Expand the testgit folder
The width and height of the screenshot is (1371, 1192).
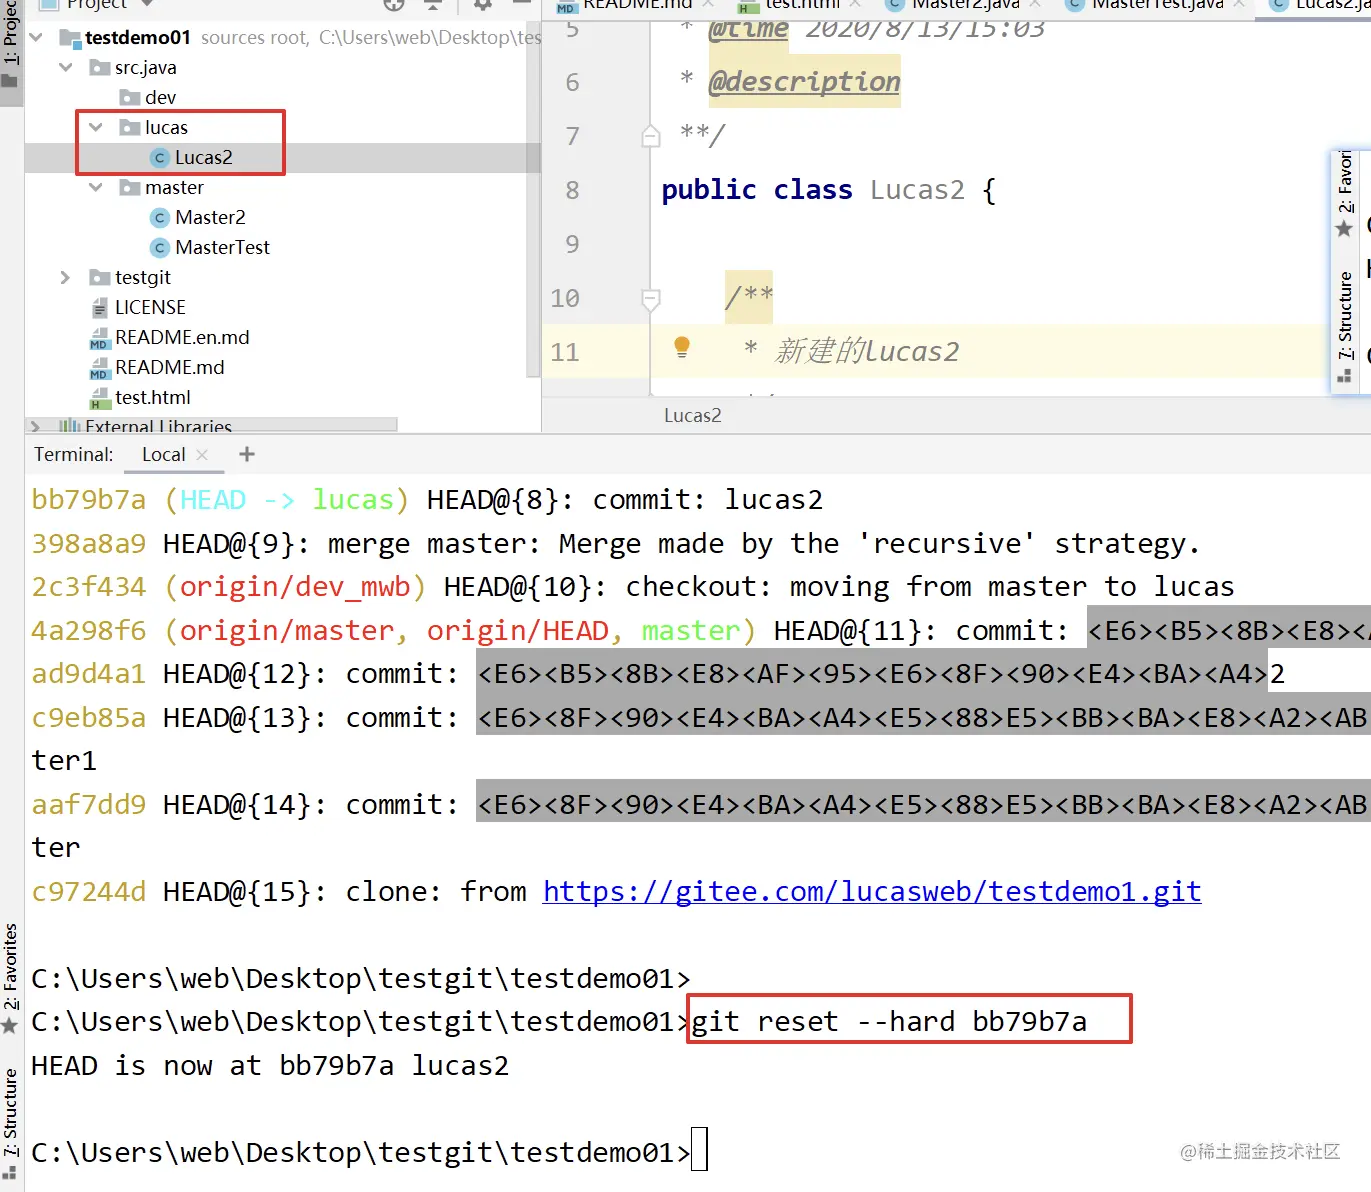point(66,278)
